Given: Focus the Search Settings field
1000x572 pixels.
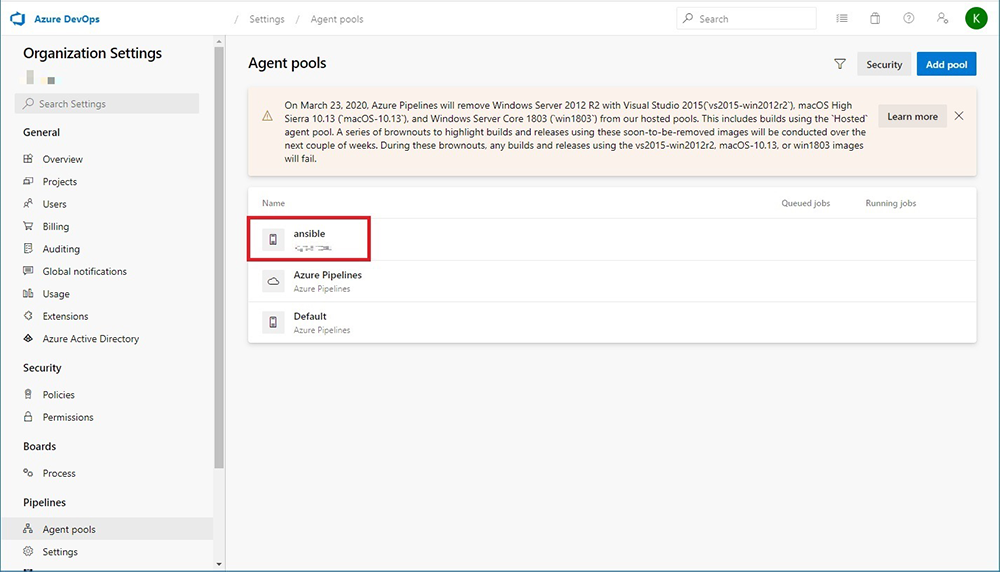Looking at the screenshot, I should point(107,103).
